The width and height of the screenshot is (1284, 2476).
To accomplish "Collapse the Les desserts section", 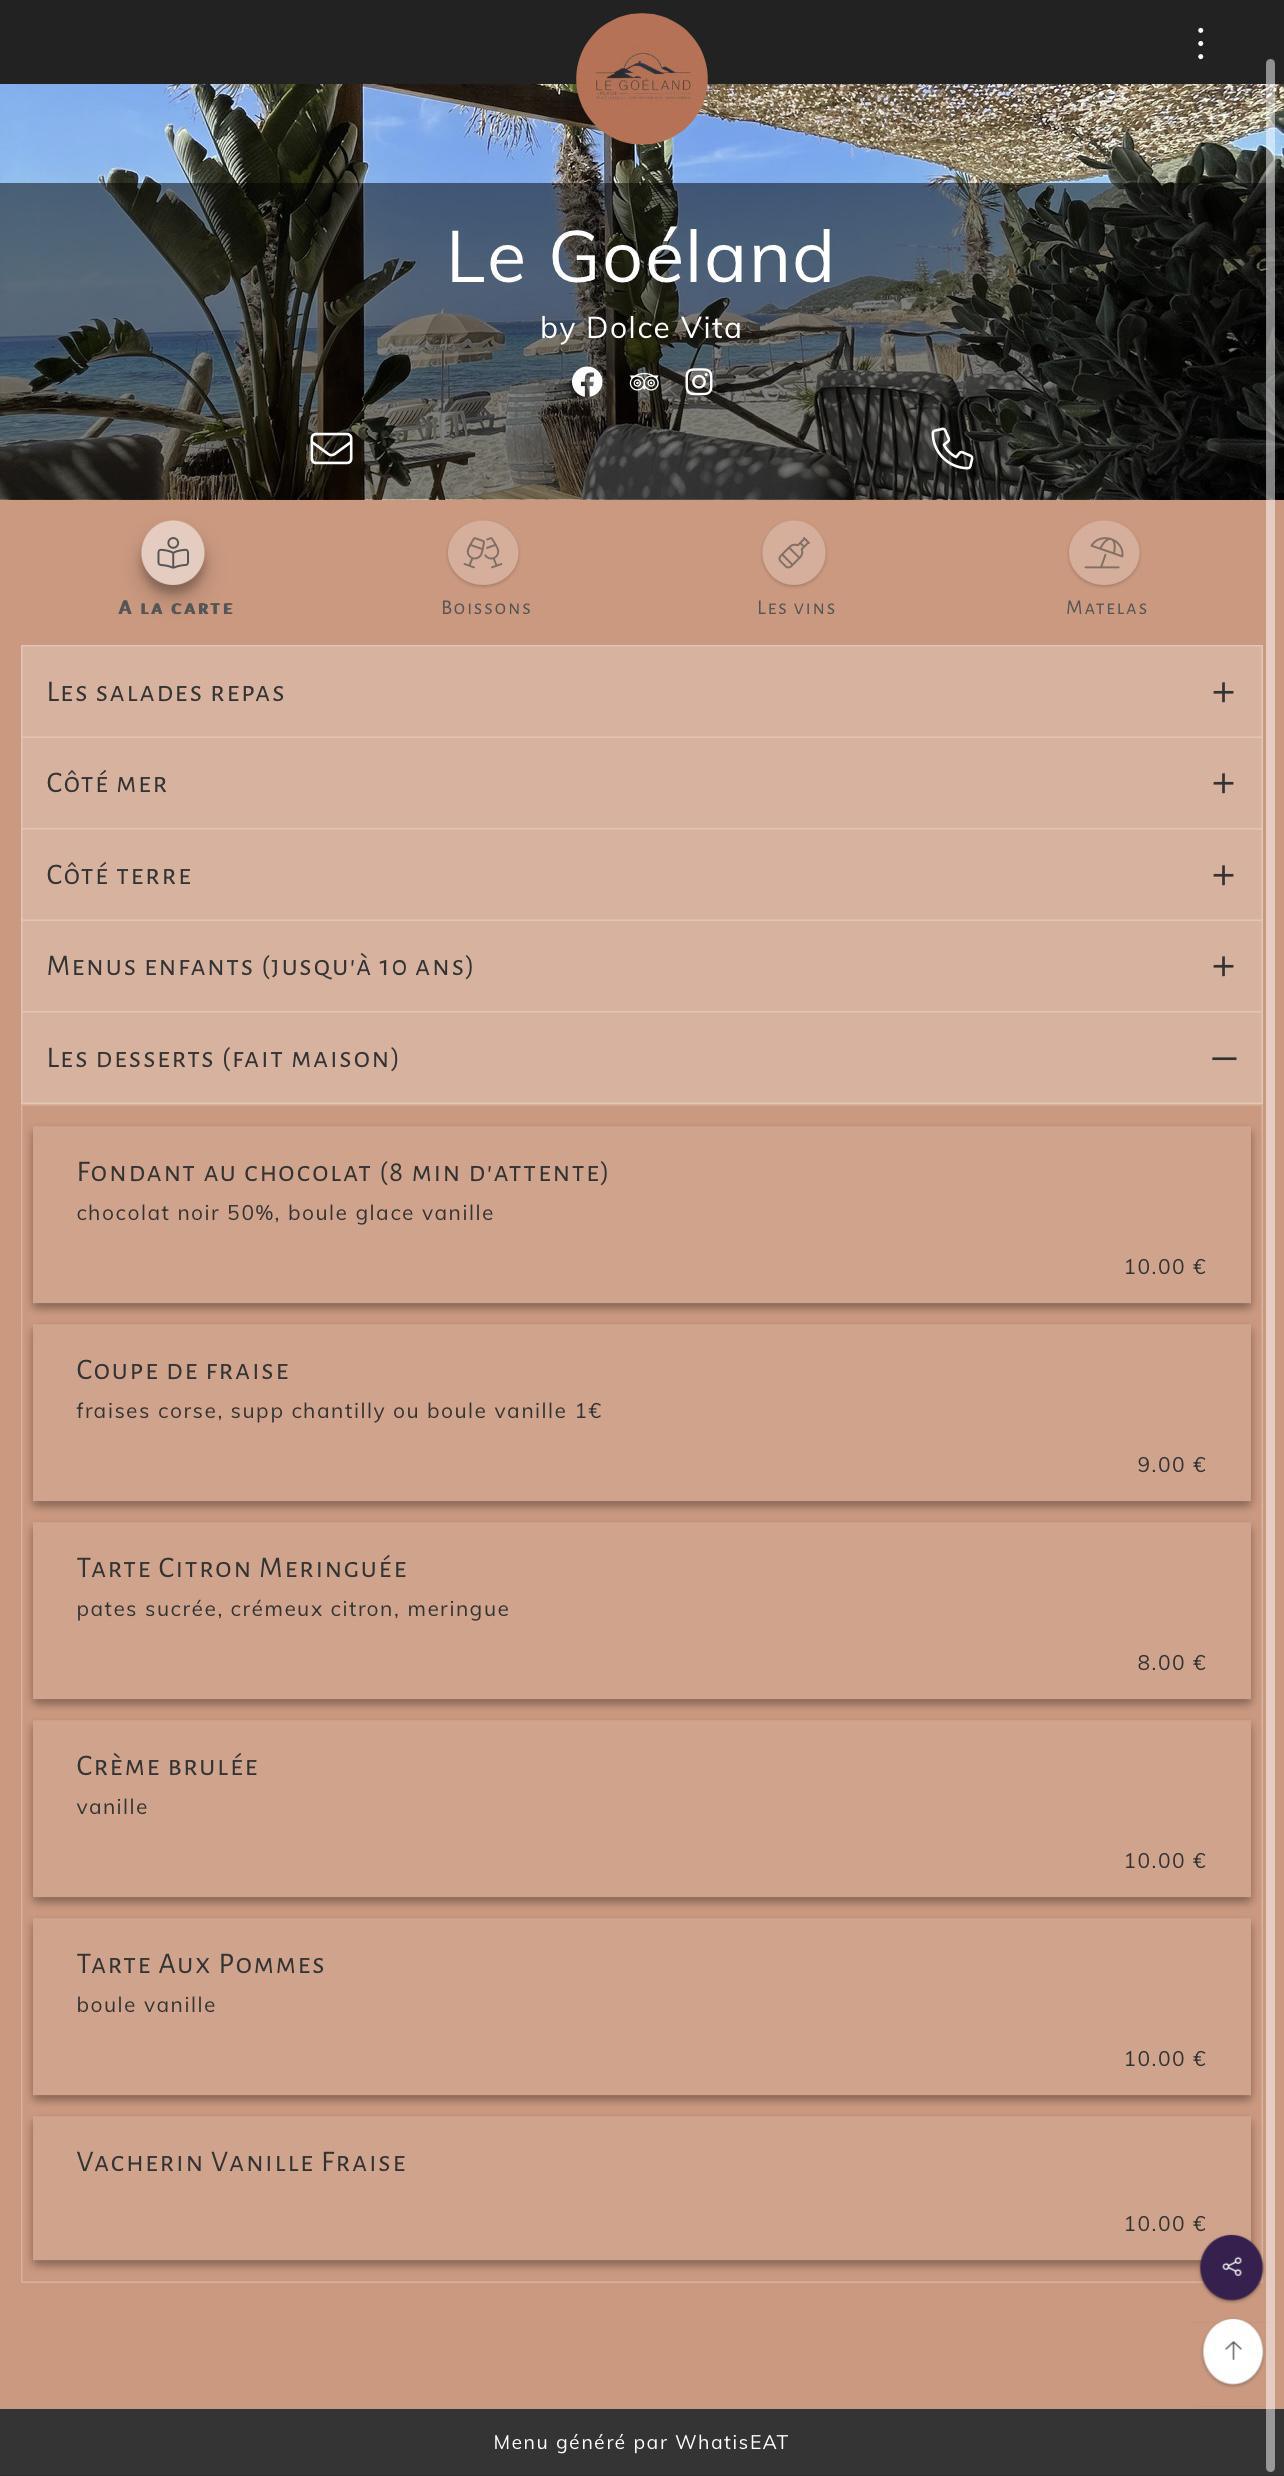I will pos(642,1058).
